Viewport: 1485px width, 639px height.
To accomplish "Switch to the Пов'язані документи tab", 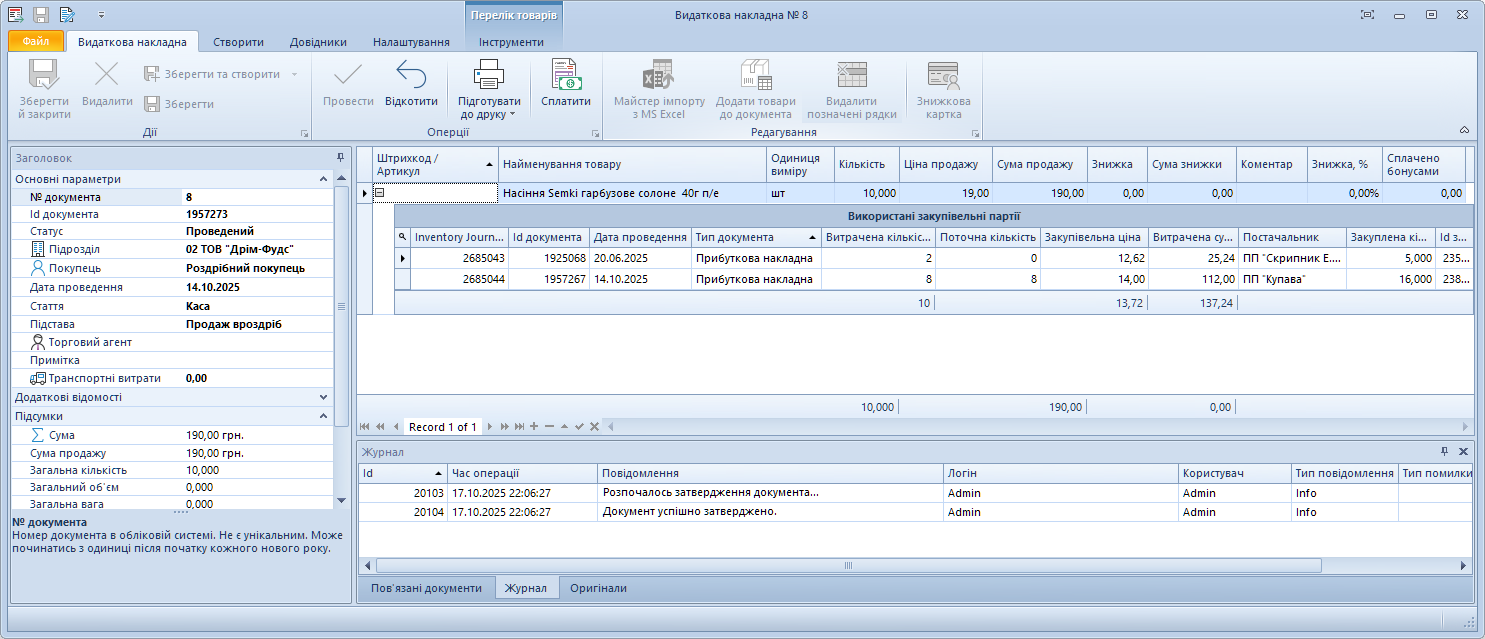I will pos(426,588).
